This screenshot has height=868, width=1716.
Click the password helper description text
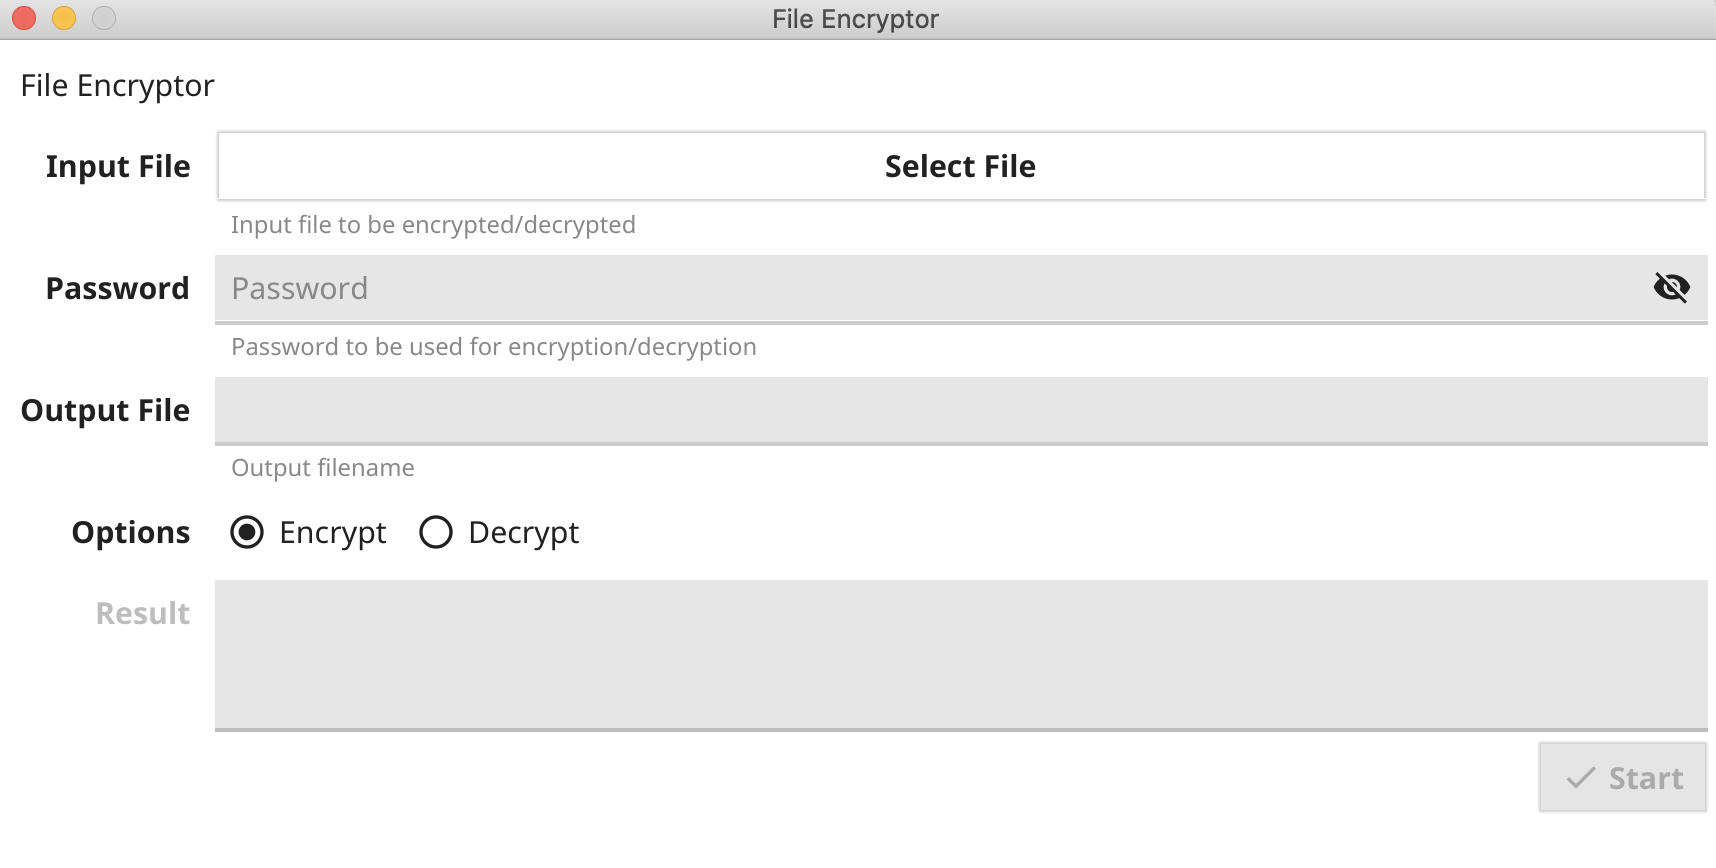tap(494, 347)
